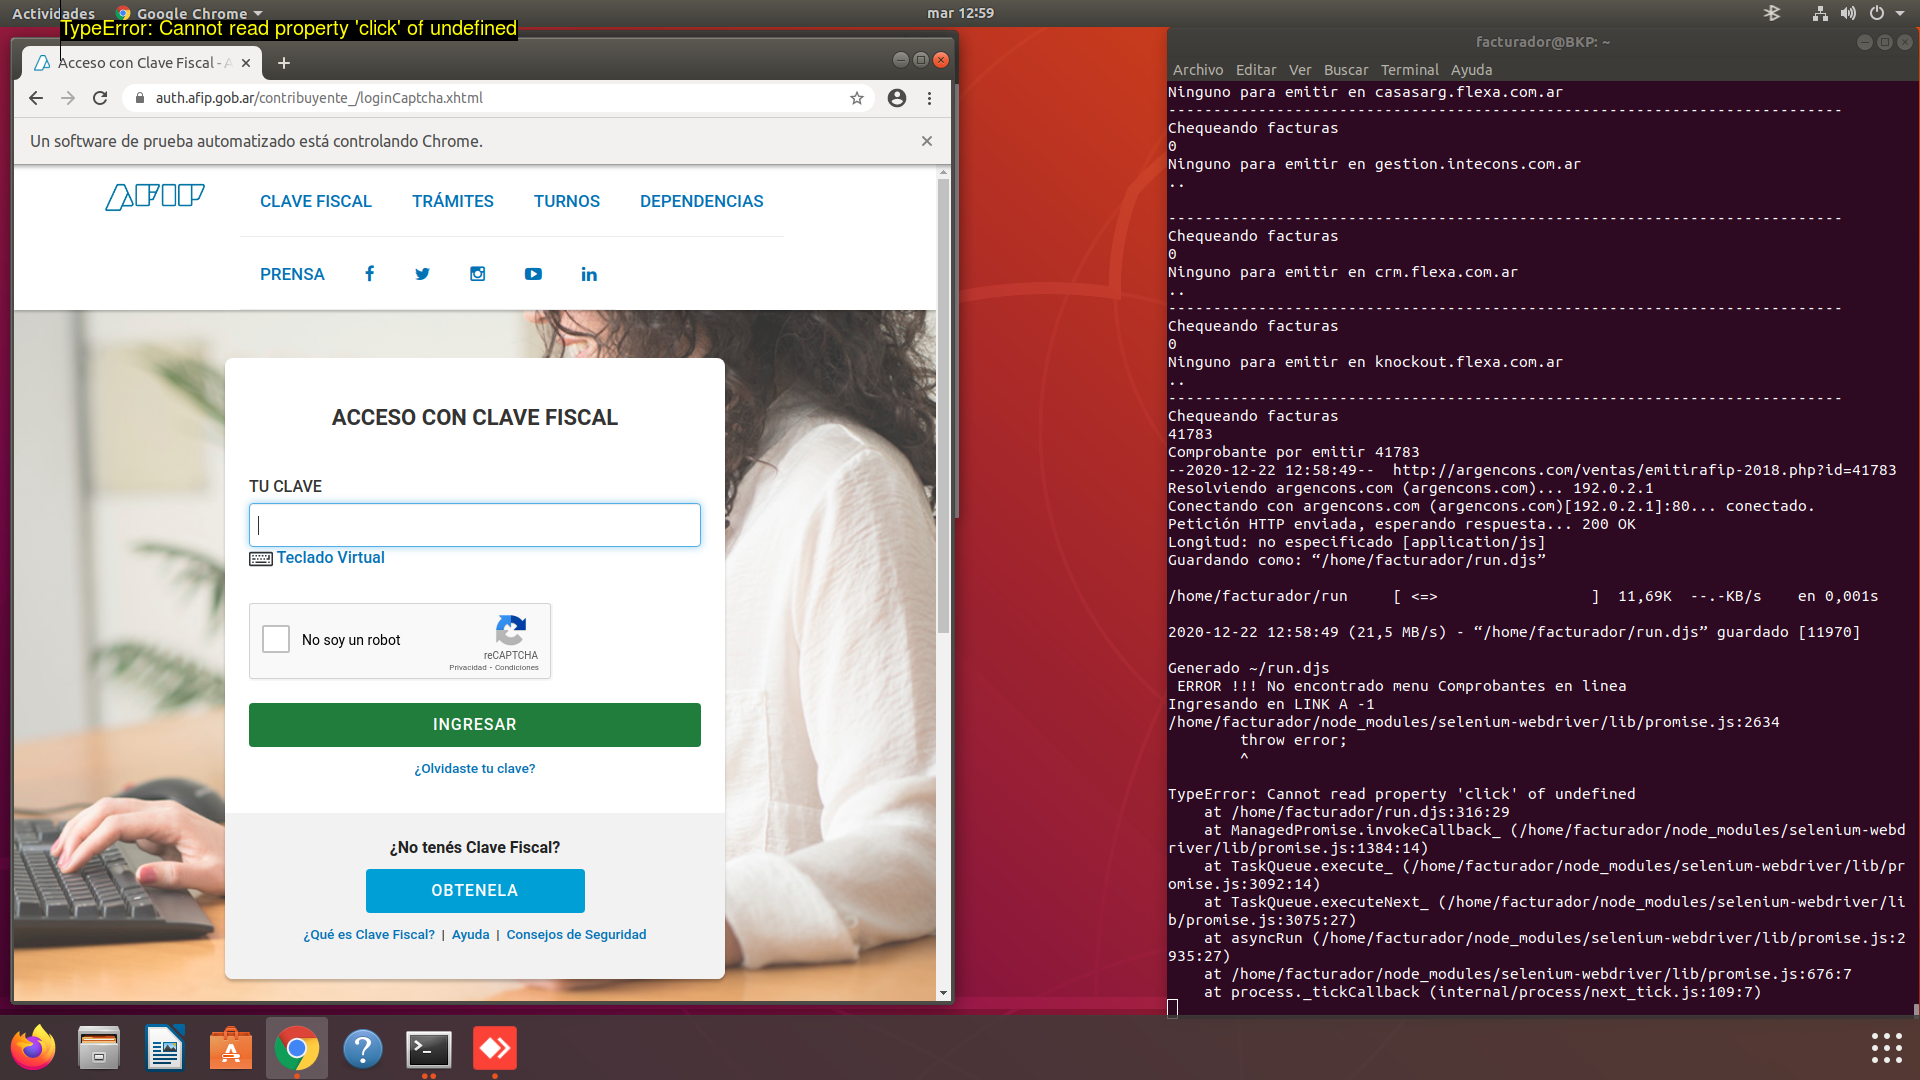Open TRÁMITES nav link

453,201
